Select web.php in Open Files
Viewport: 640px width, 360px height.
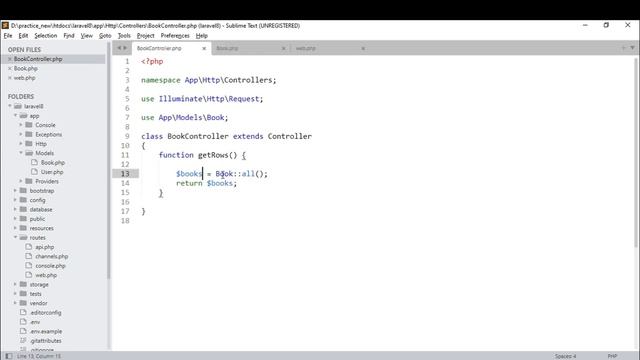point(24,78)
